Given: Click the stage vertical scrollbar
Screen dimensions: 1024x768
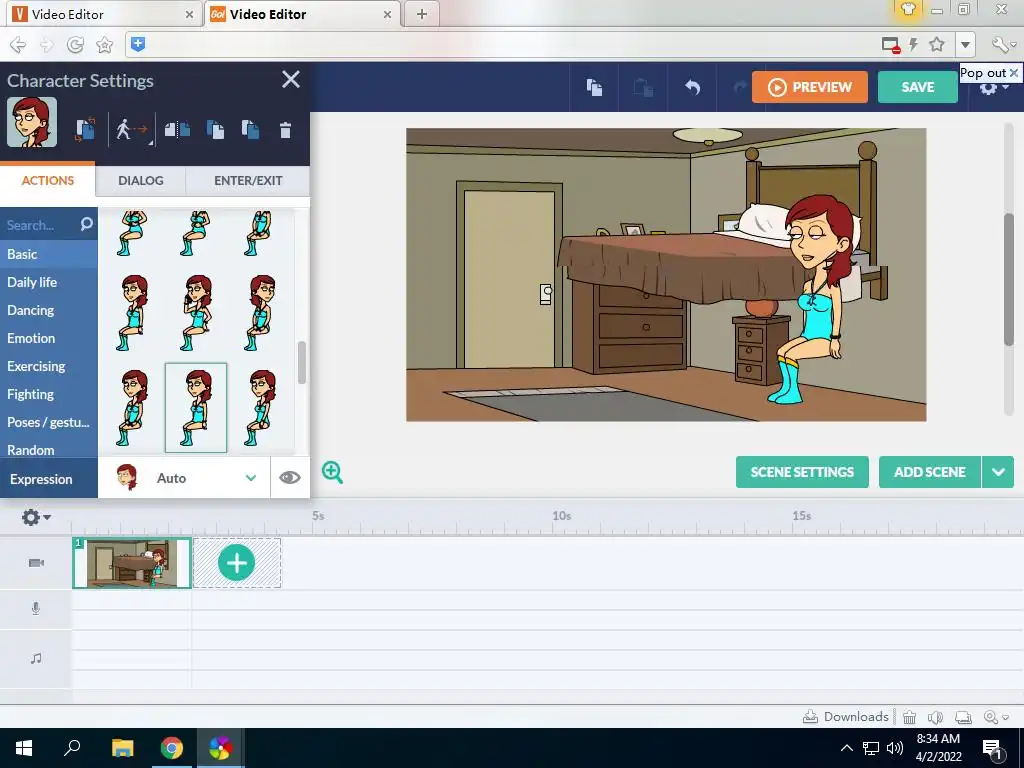Looking at the screenshot, I should tap(1009, 279).
